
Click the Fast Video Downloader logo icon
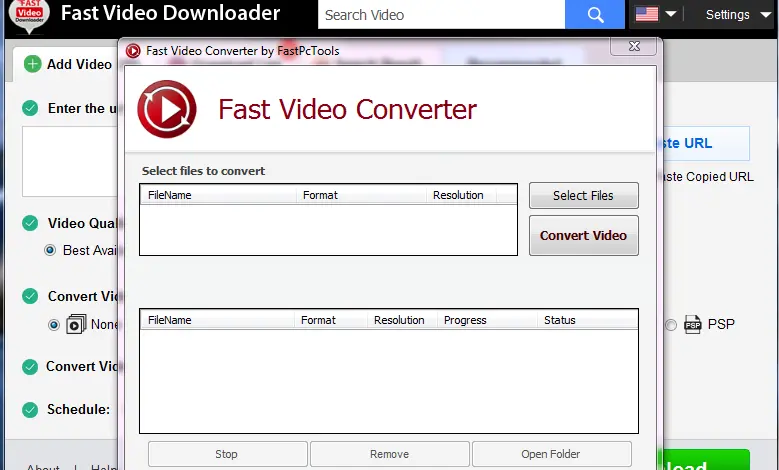pyautogui.click(x=29, y=16)
